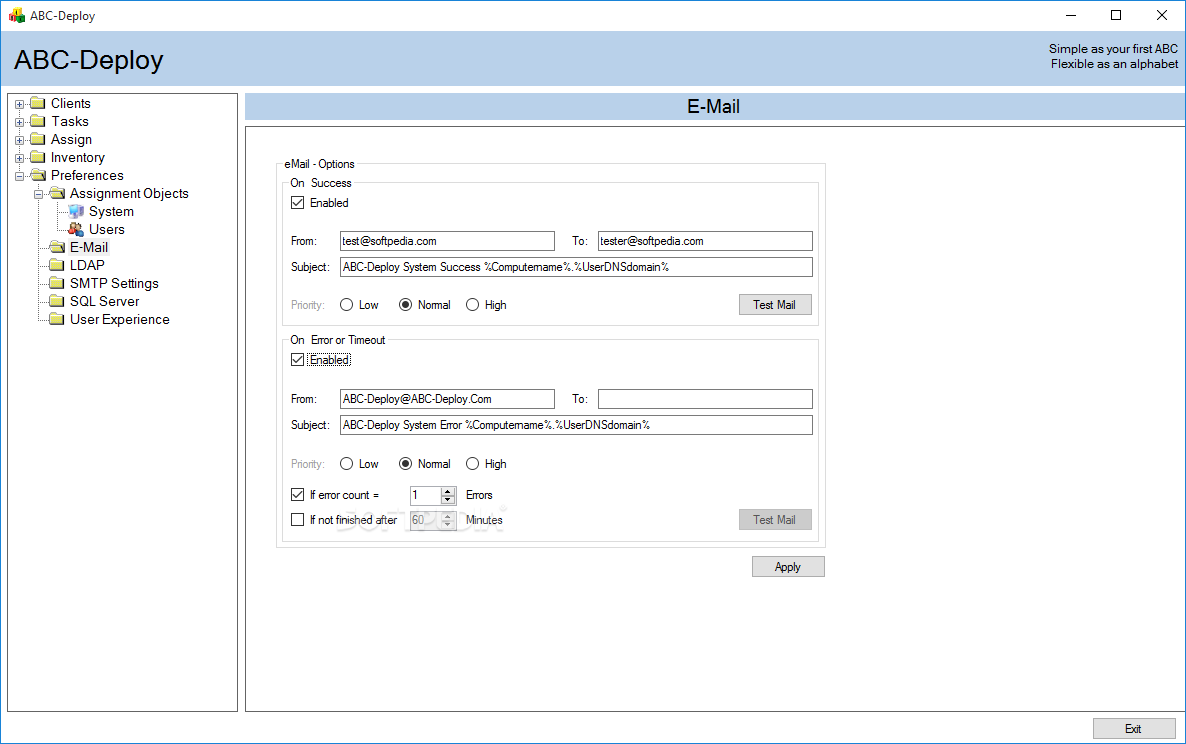Click the Inventory folder icon
Screen dimensions: 1186x744
38,158
